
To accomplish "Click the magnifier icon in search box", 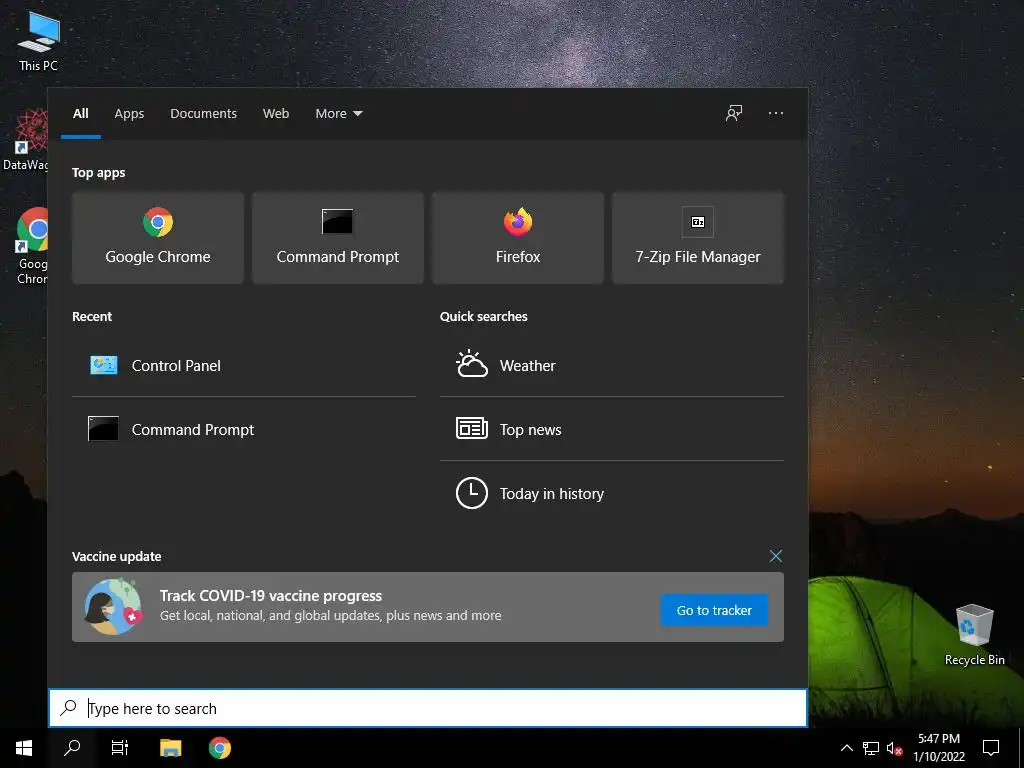I will 69,708.
